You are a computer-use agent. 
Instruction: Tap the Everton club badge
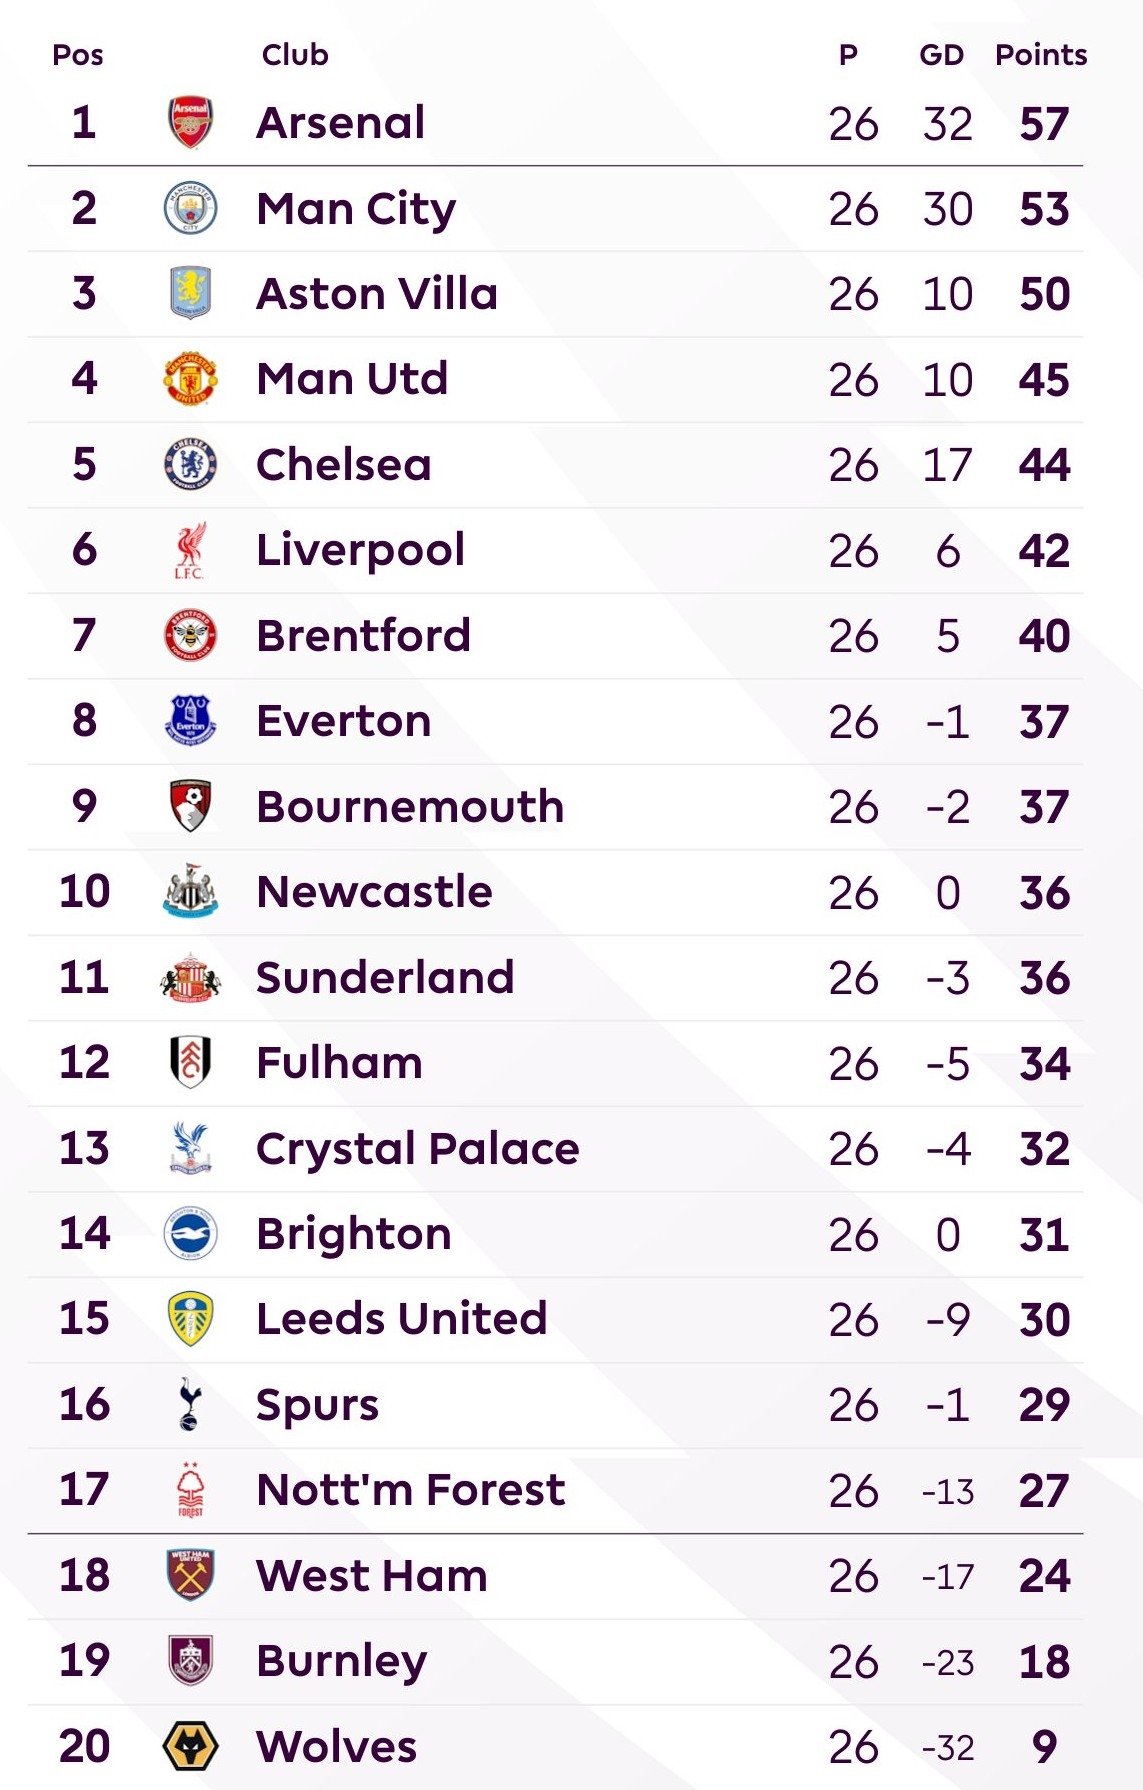pyautogui.click(x=190, y=721)
